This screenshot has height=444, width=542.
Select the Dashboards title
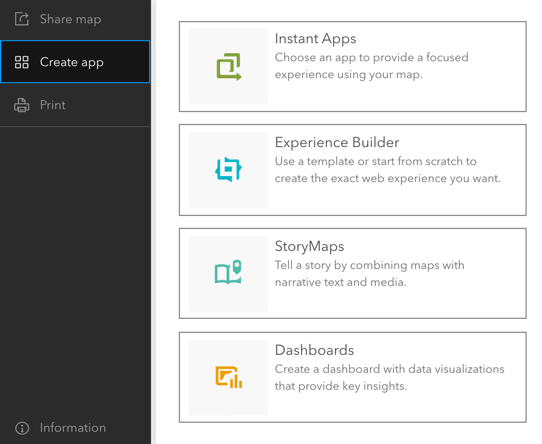point(314,350)
